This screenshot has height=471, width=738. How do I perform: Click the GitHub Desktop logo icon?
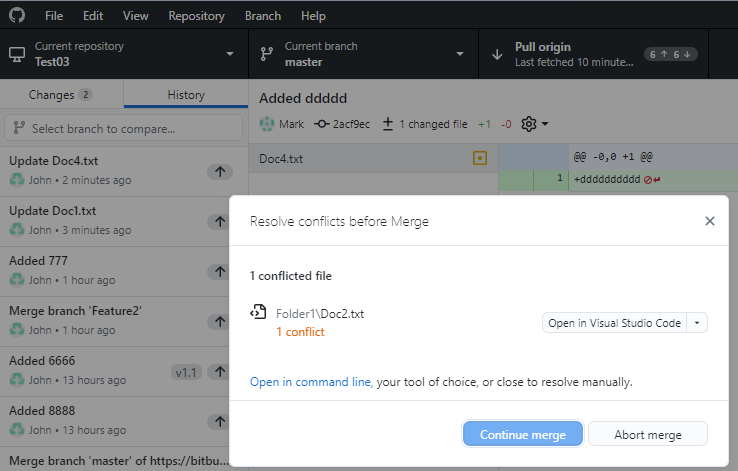(x=17, y=16)
